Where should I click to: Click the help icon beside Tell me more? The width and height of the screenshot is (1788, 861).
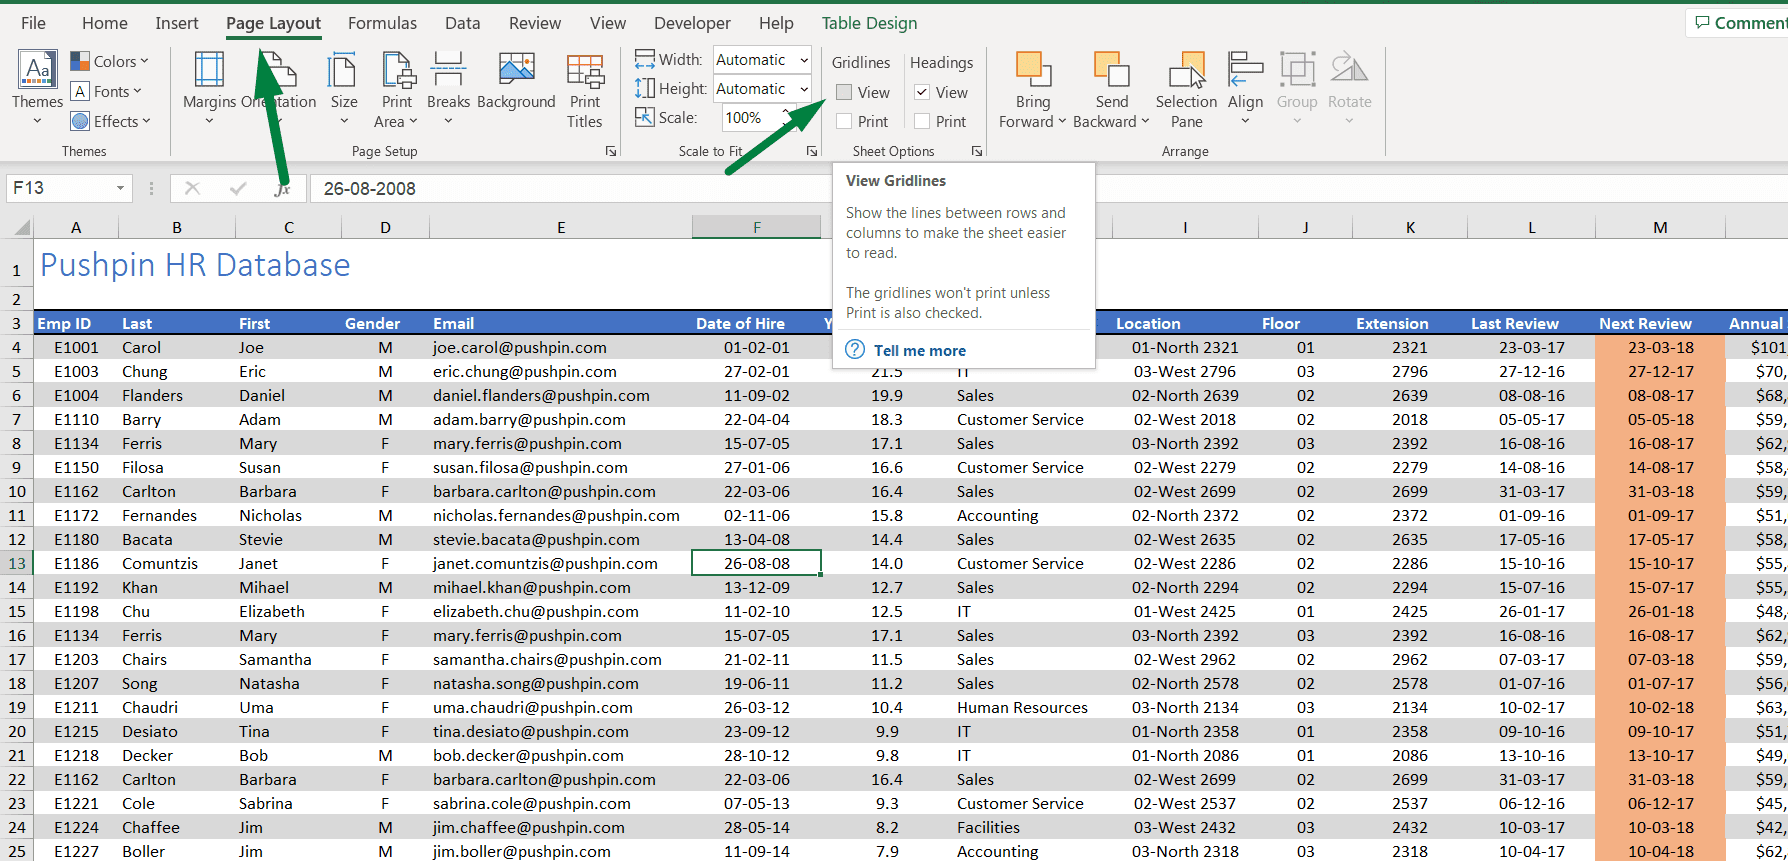pos(855,350)
